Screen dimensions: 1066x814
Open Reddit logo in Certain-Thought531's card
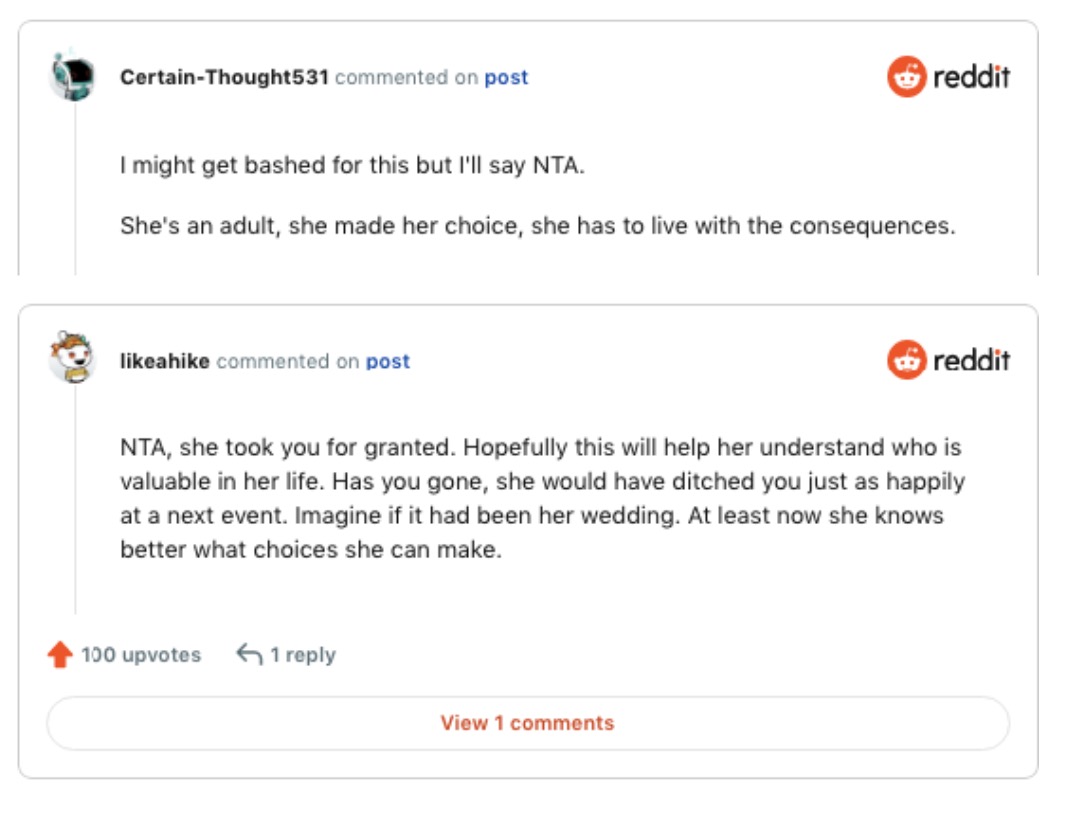pyautogui.click(x=948, y=77)
